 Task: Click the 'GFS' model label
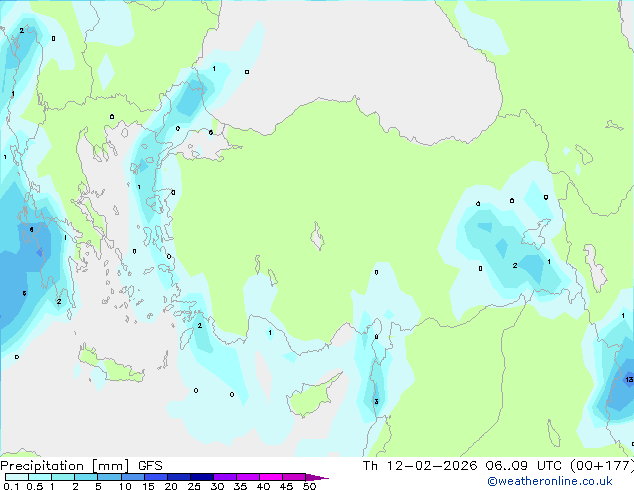click(x=150, y=466)
